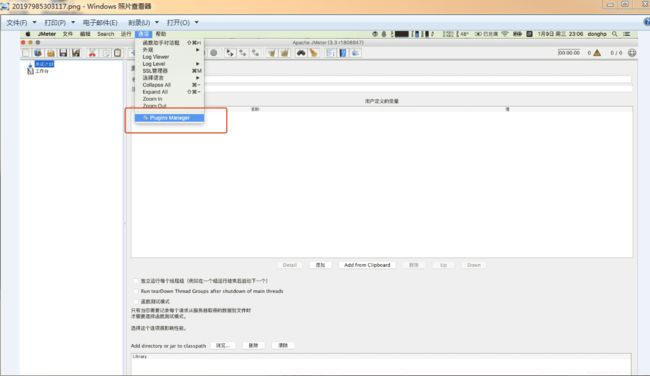Click the Shutdown round gray toolbar icon
This screenshot has width=650, height=376.
pos(214,53)
